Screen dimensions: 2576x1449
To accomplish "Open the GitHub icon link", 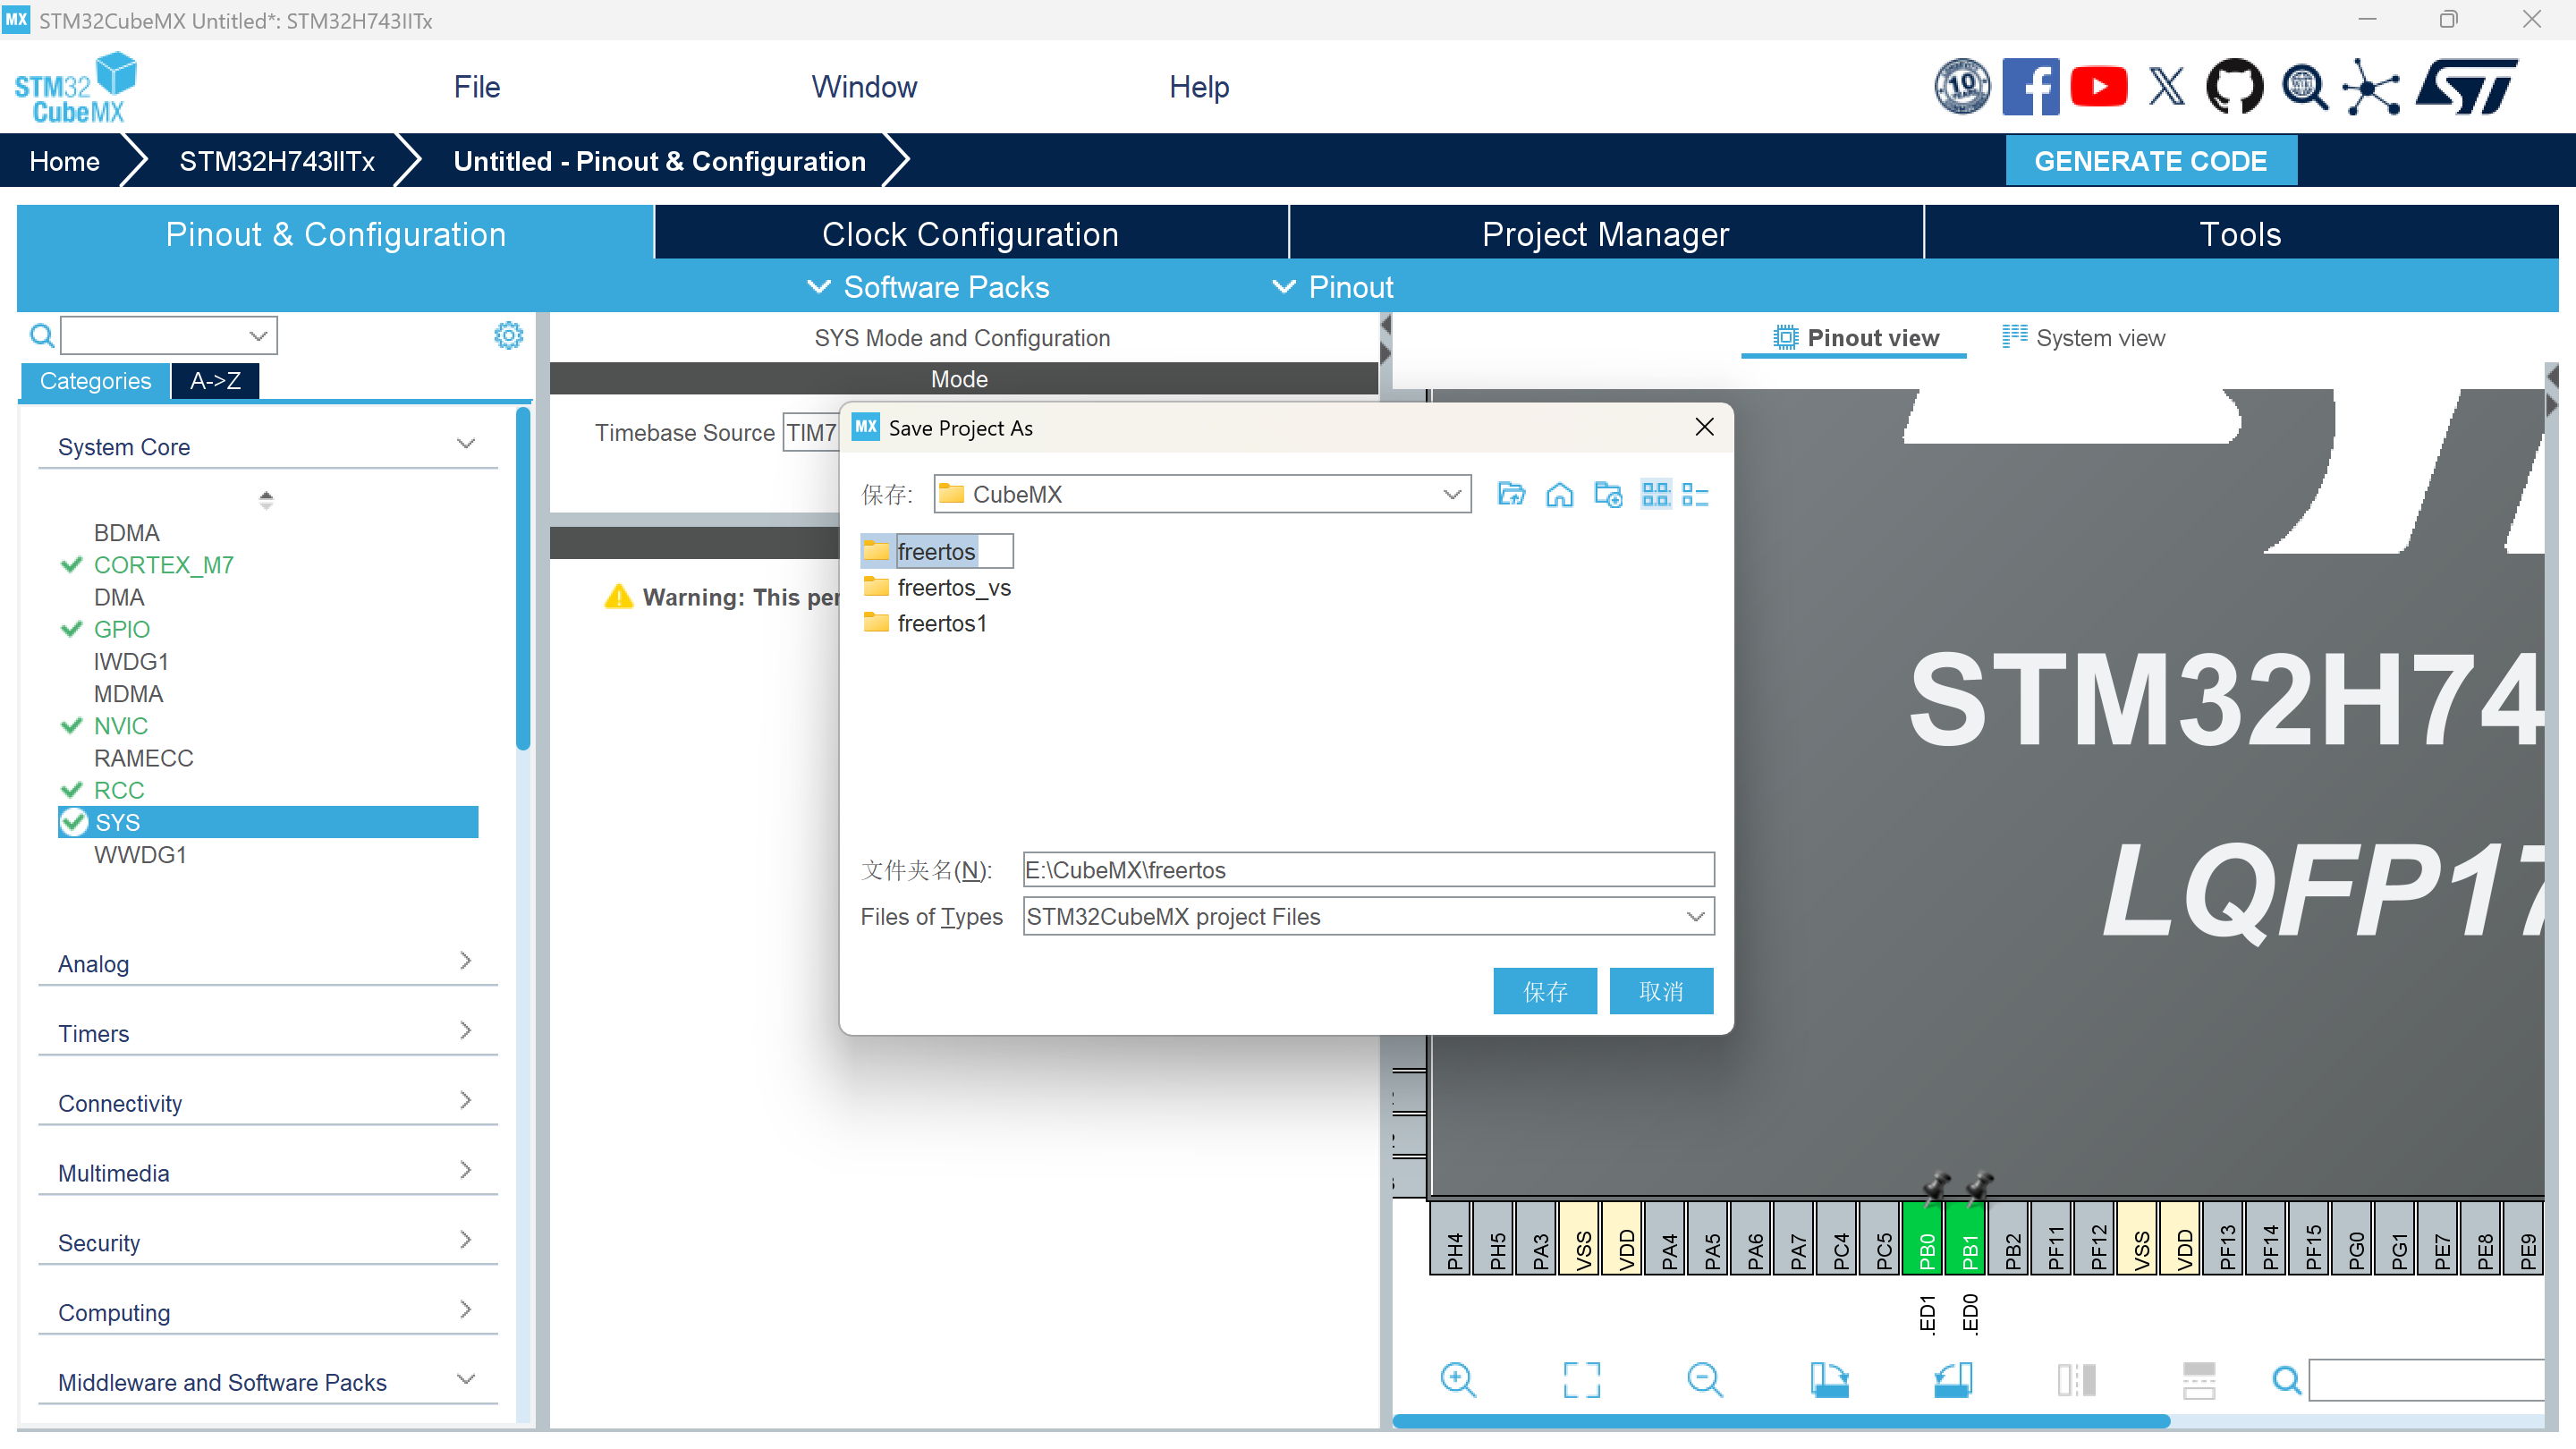I will point(2234,87).
